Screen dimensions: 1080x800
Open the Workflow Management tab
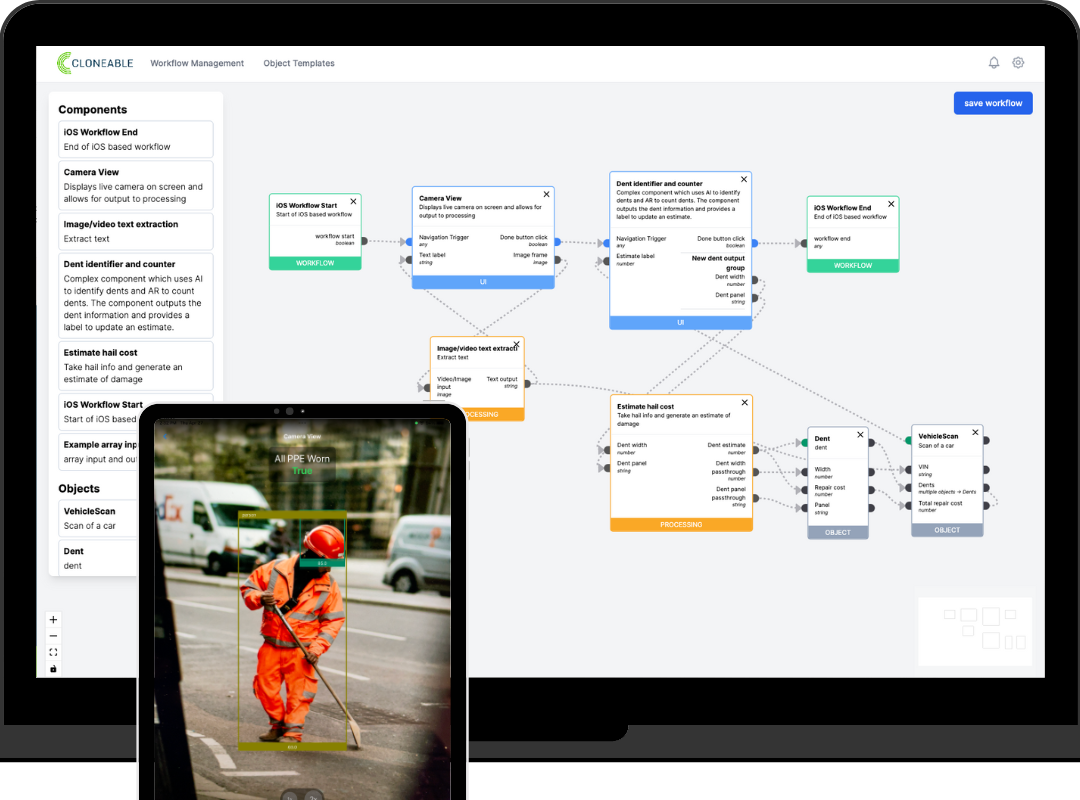[197, 63]
